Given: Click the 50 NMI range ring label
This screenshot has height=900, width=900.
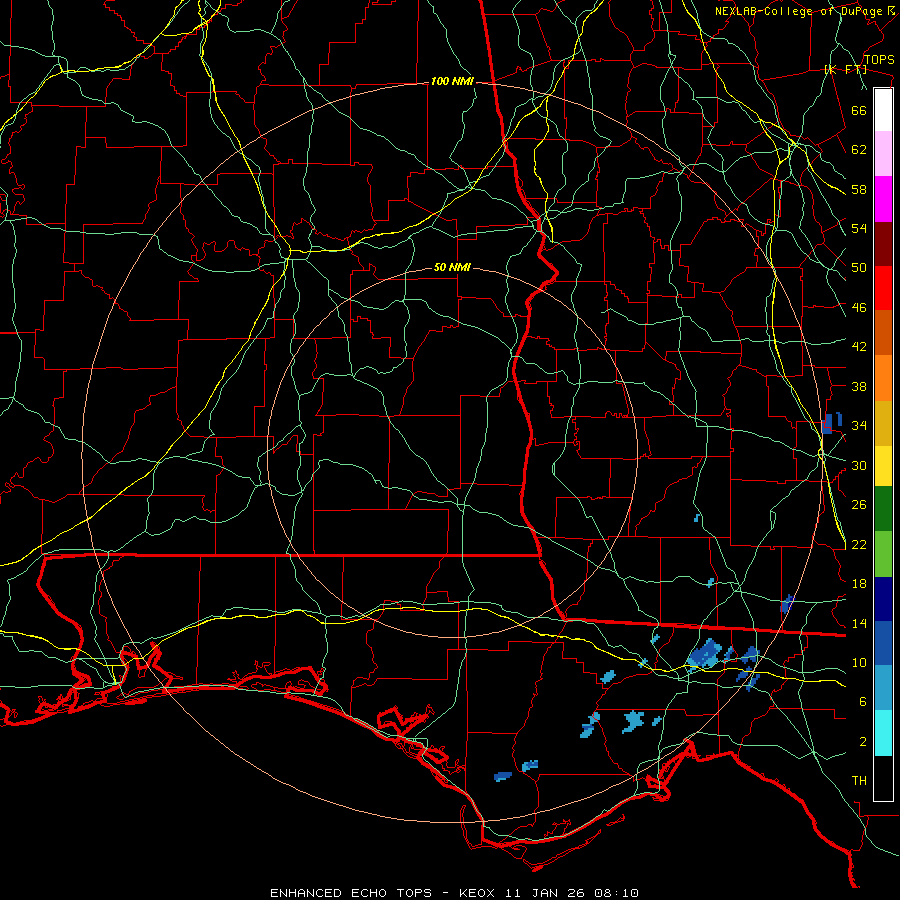Looking at the screenshot, I should [452, 267].
